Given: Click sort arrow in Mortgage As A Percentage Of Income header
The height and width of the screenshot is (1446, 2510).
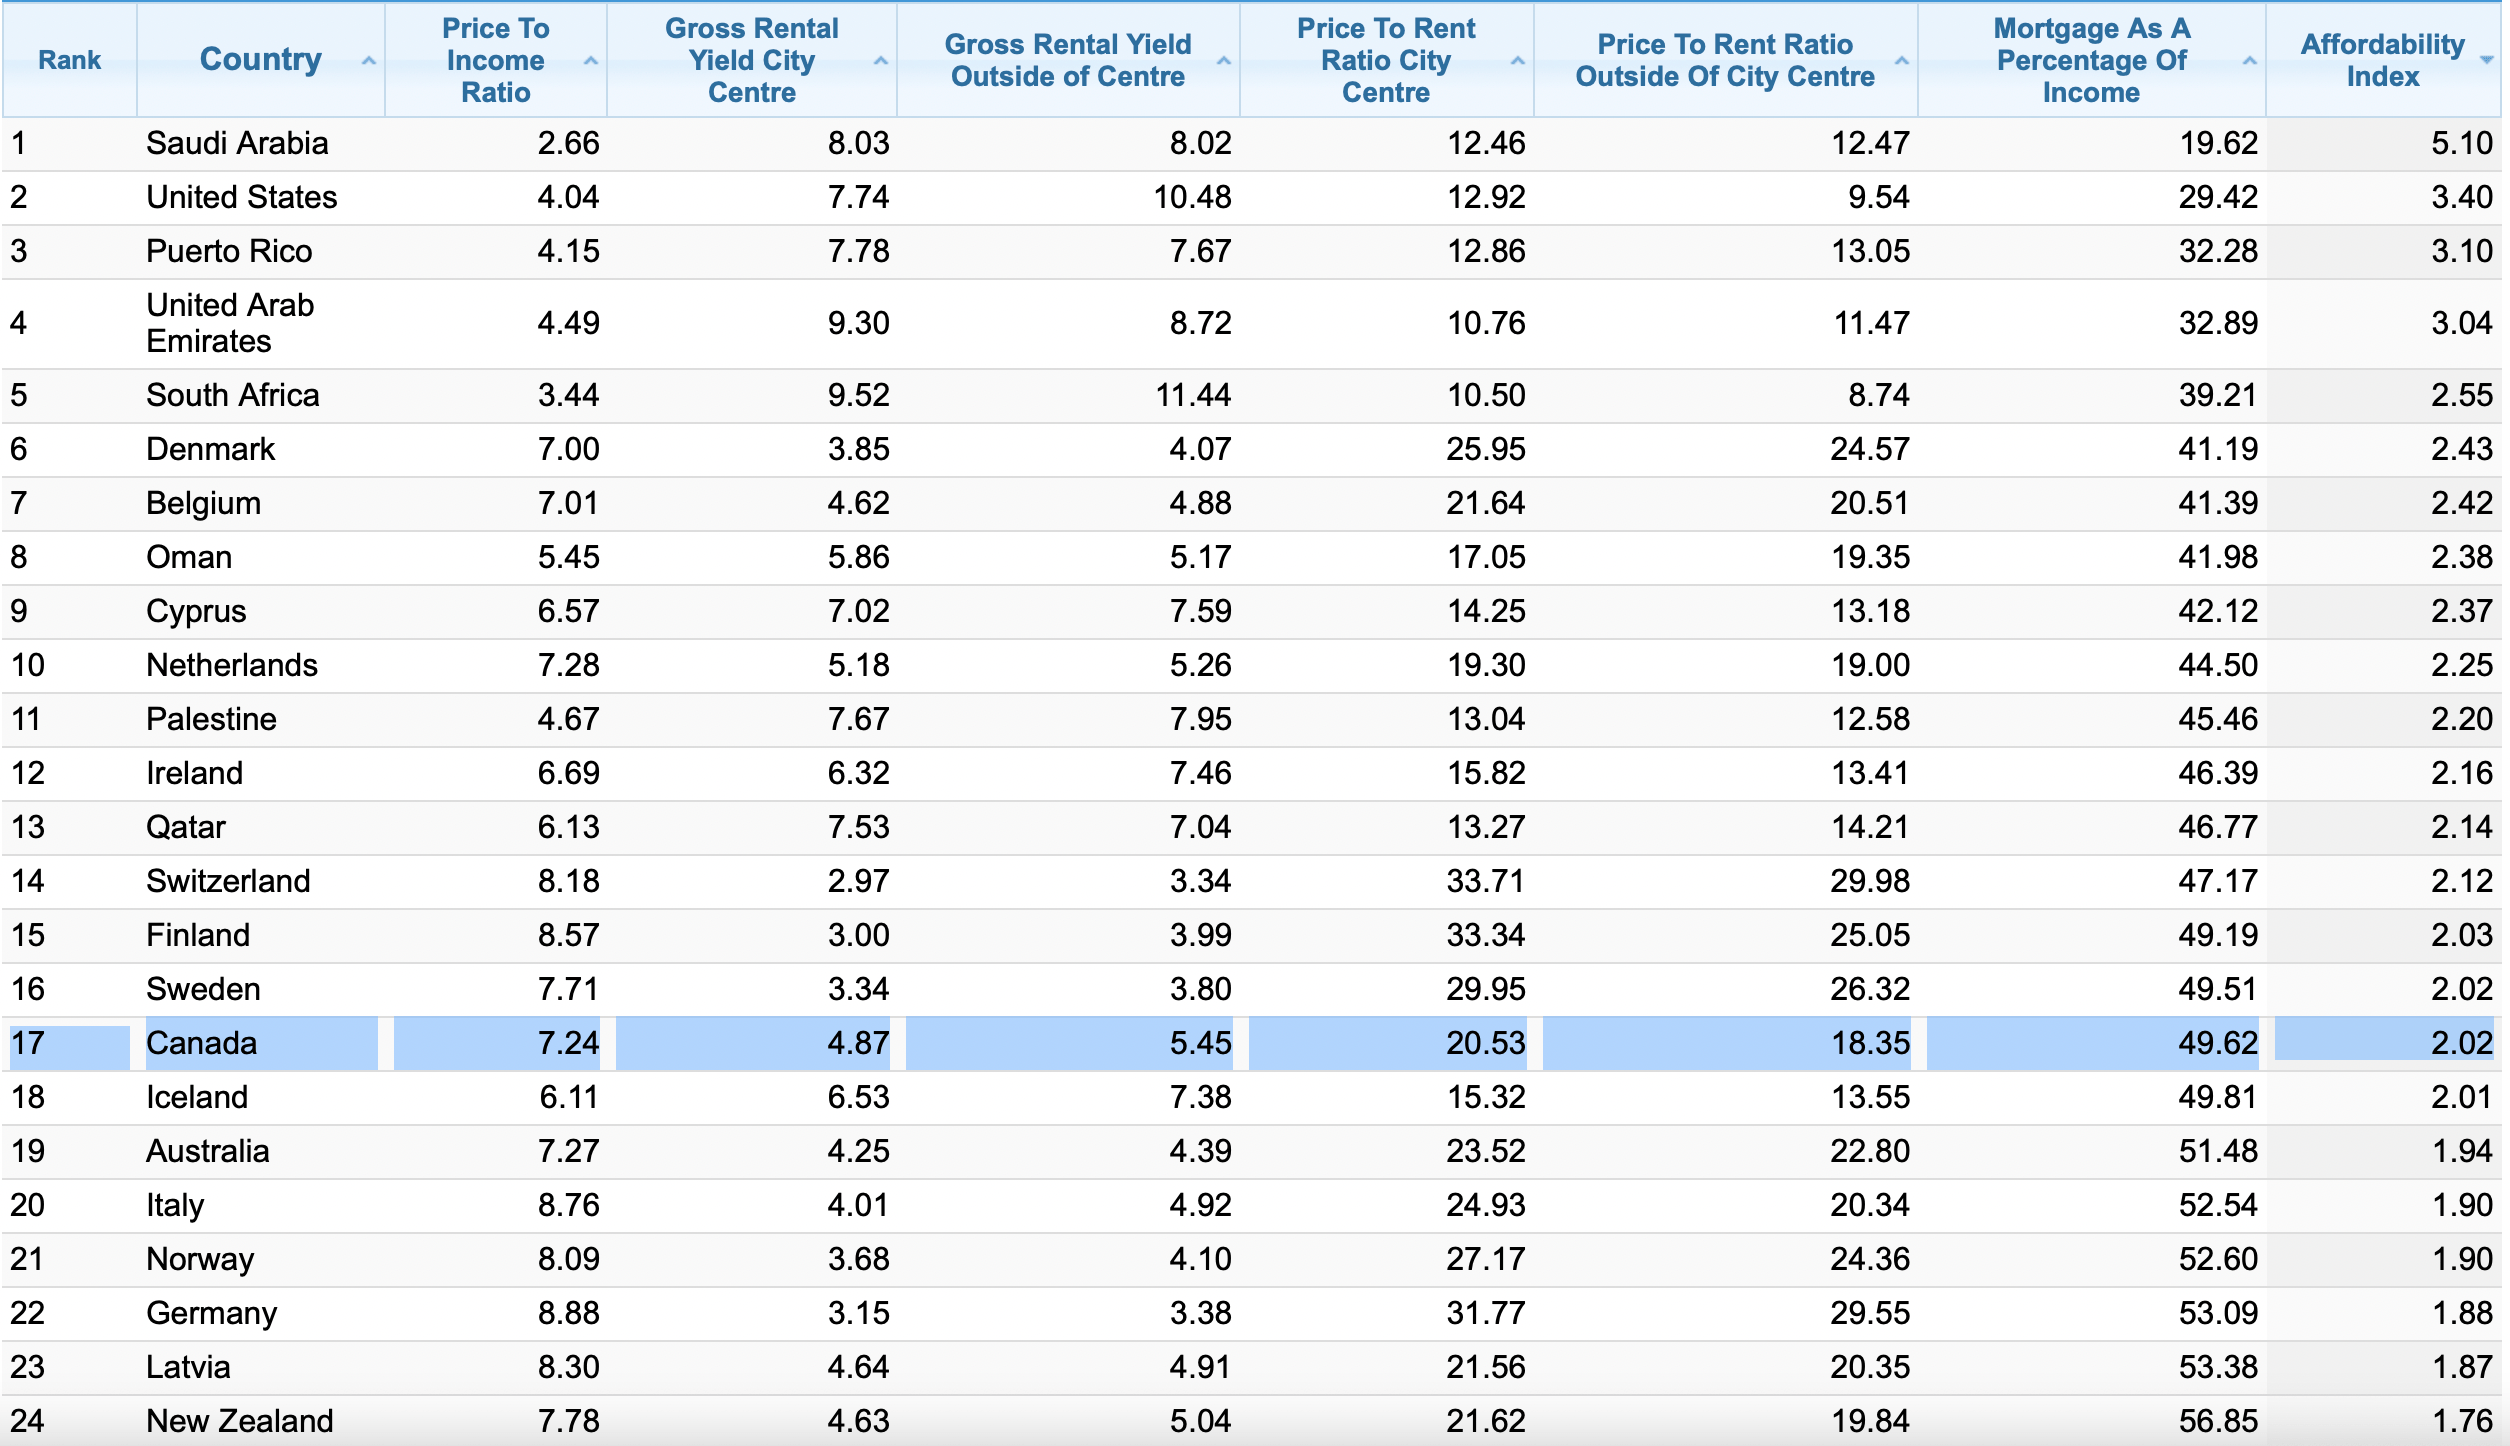Looking at the screenshot, I should (x=2249, y=61).
